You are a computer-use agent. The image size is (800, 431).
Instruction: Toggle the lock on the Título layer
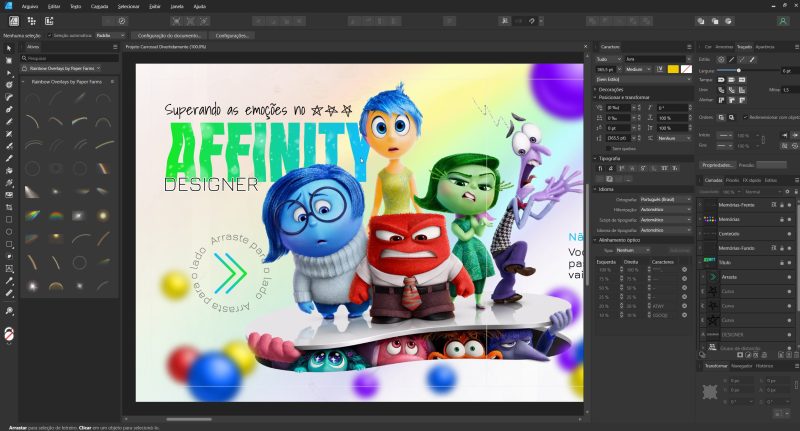click(782, 263)
